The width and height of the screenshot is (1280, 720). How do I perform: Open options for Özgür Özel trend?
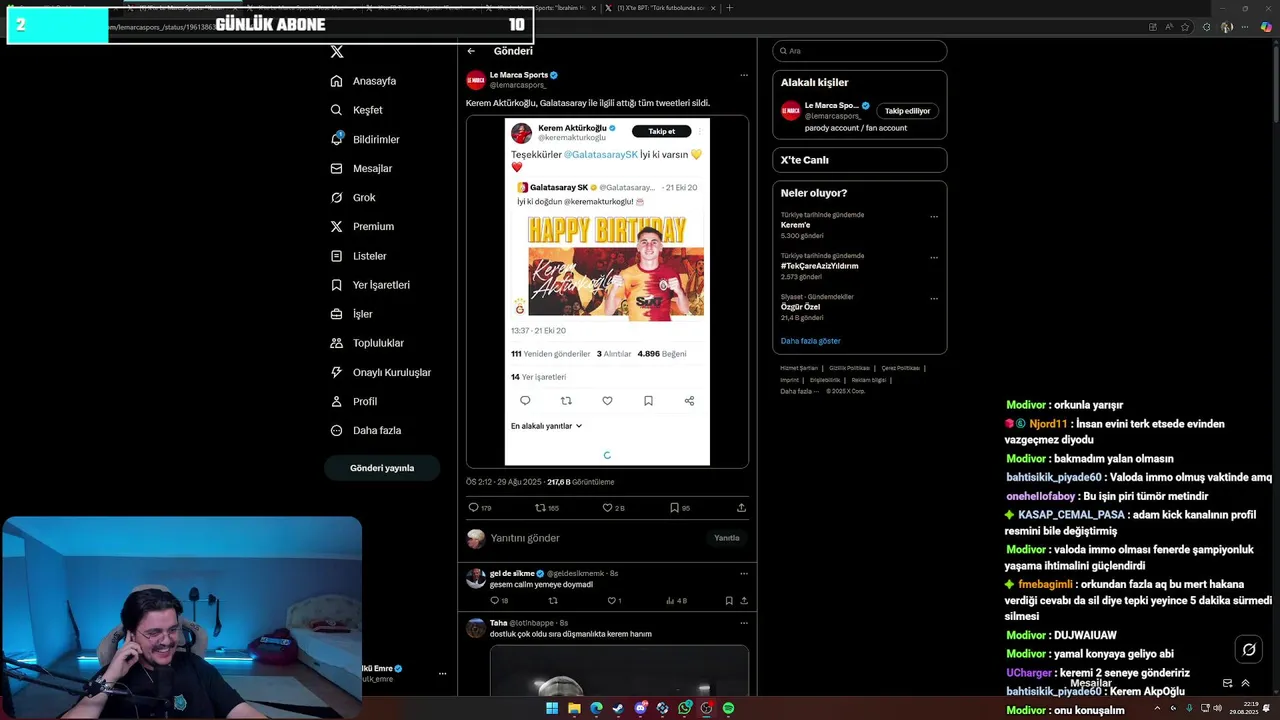[x=934, y=298]
